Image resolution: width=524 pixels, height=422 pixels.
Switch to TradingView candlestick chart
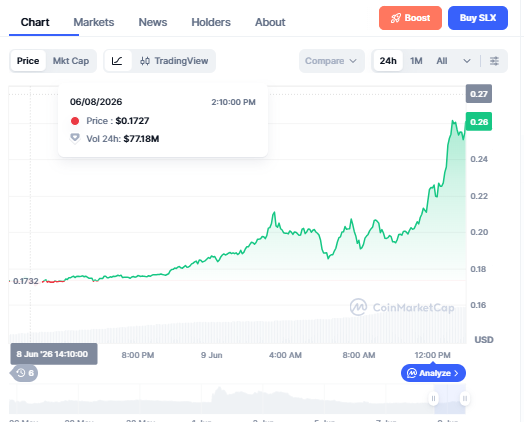tap(174, 61)
